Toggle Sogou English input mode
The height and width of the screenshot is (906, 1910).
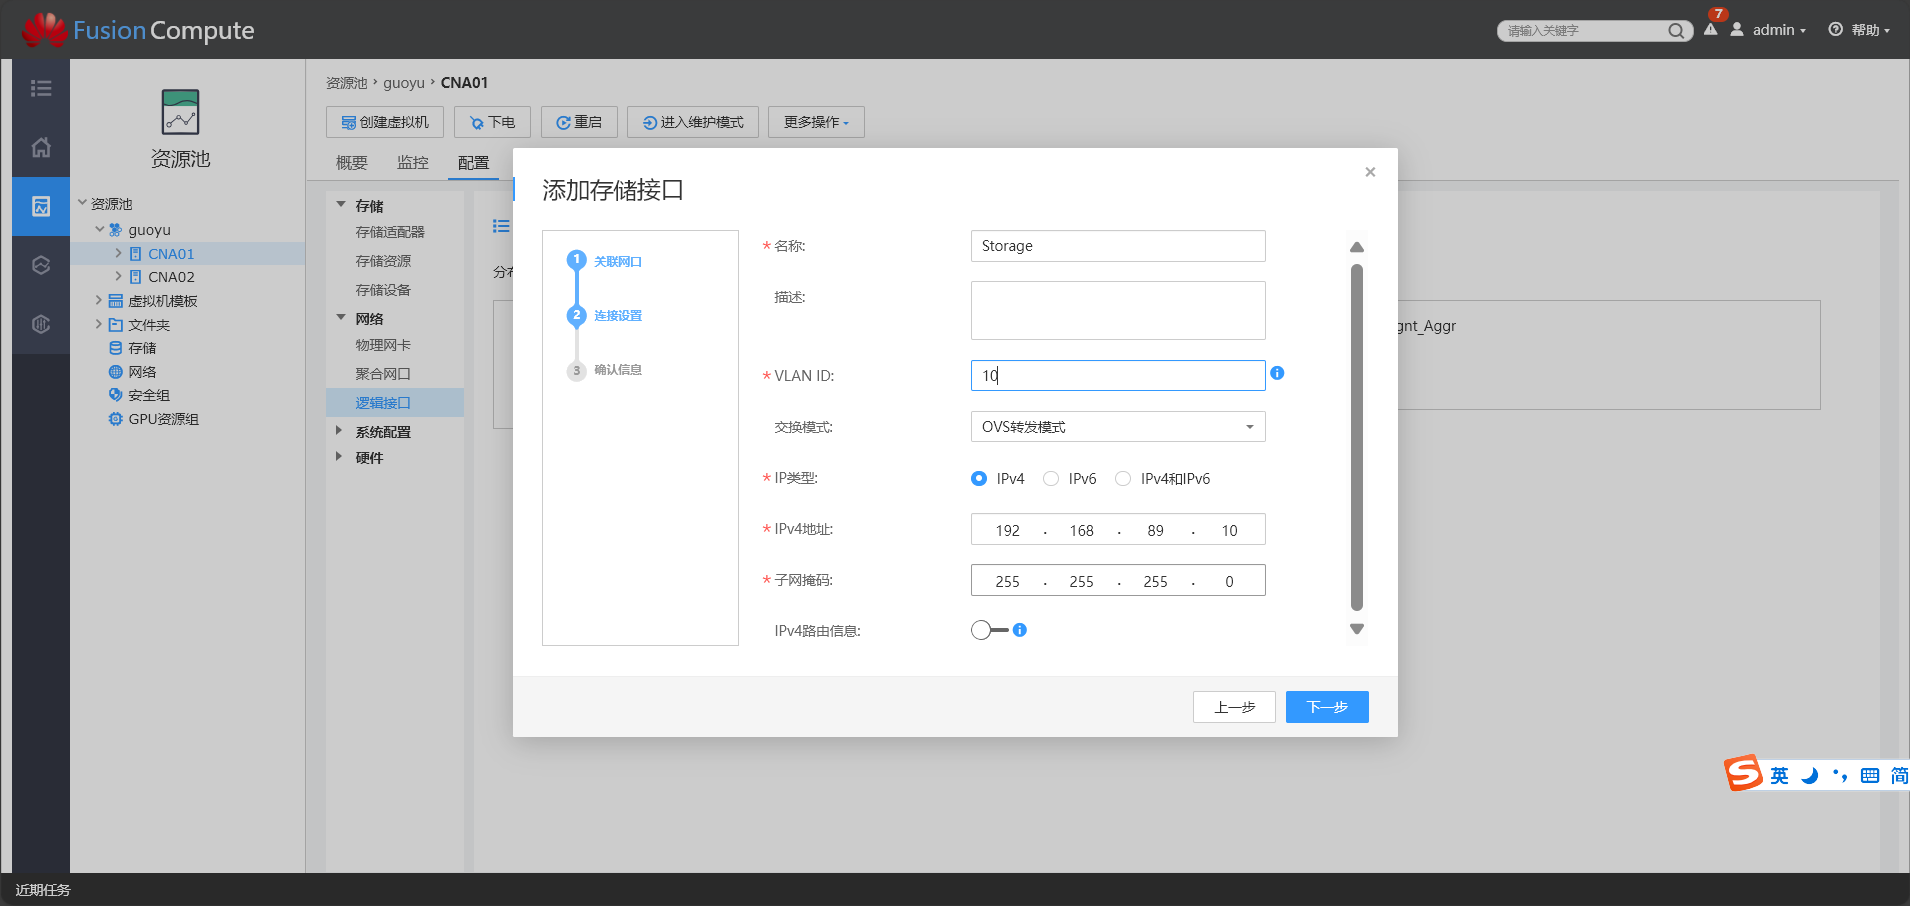1779,776
